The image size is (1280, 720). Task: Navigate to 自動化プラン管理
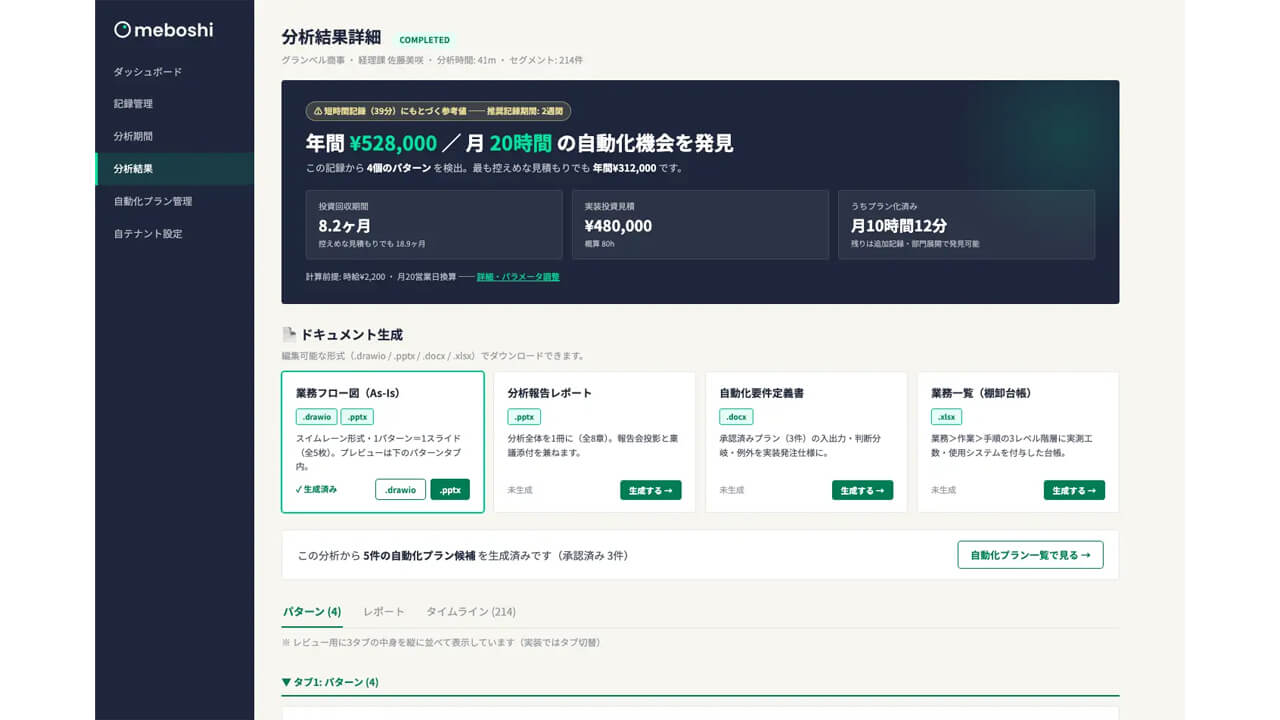click(x=174, y=201)
